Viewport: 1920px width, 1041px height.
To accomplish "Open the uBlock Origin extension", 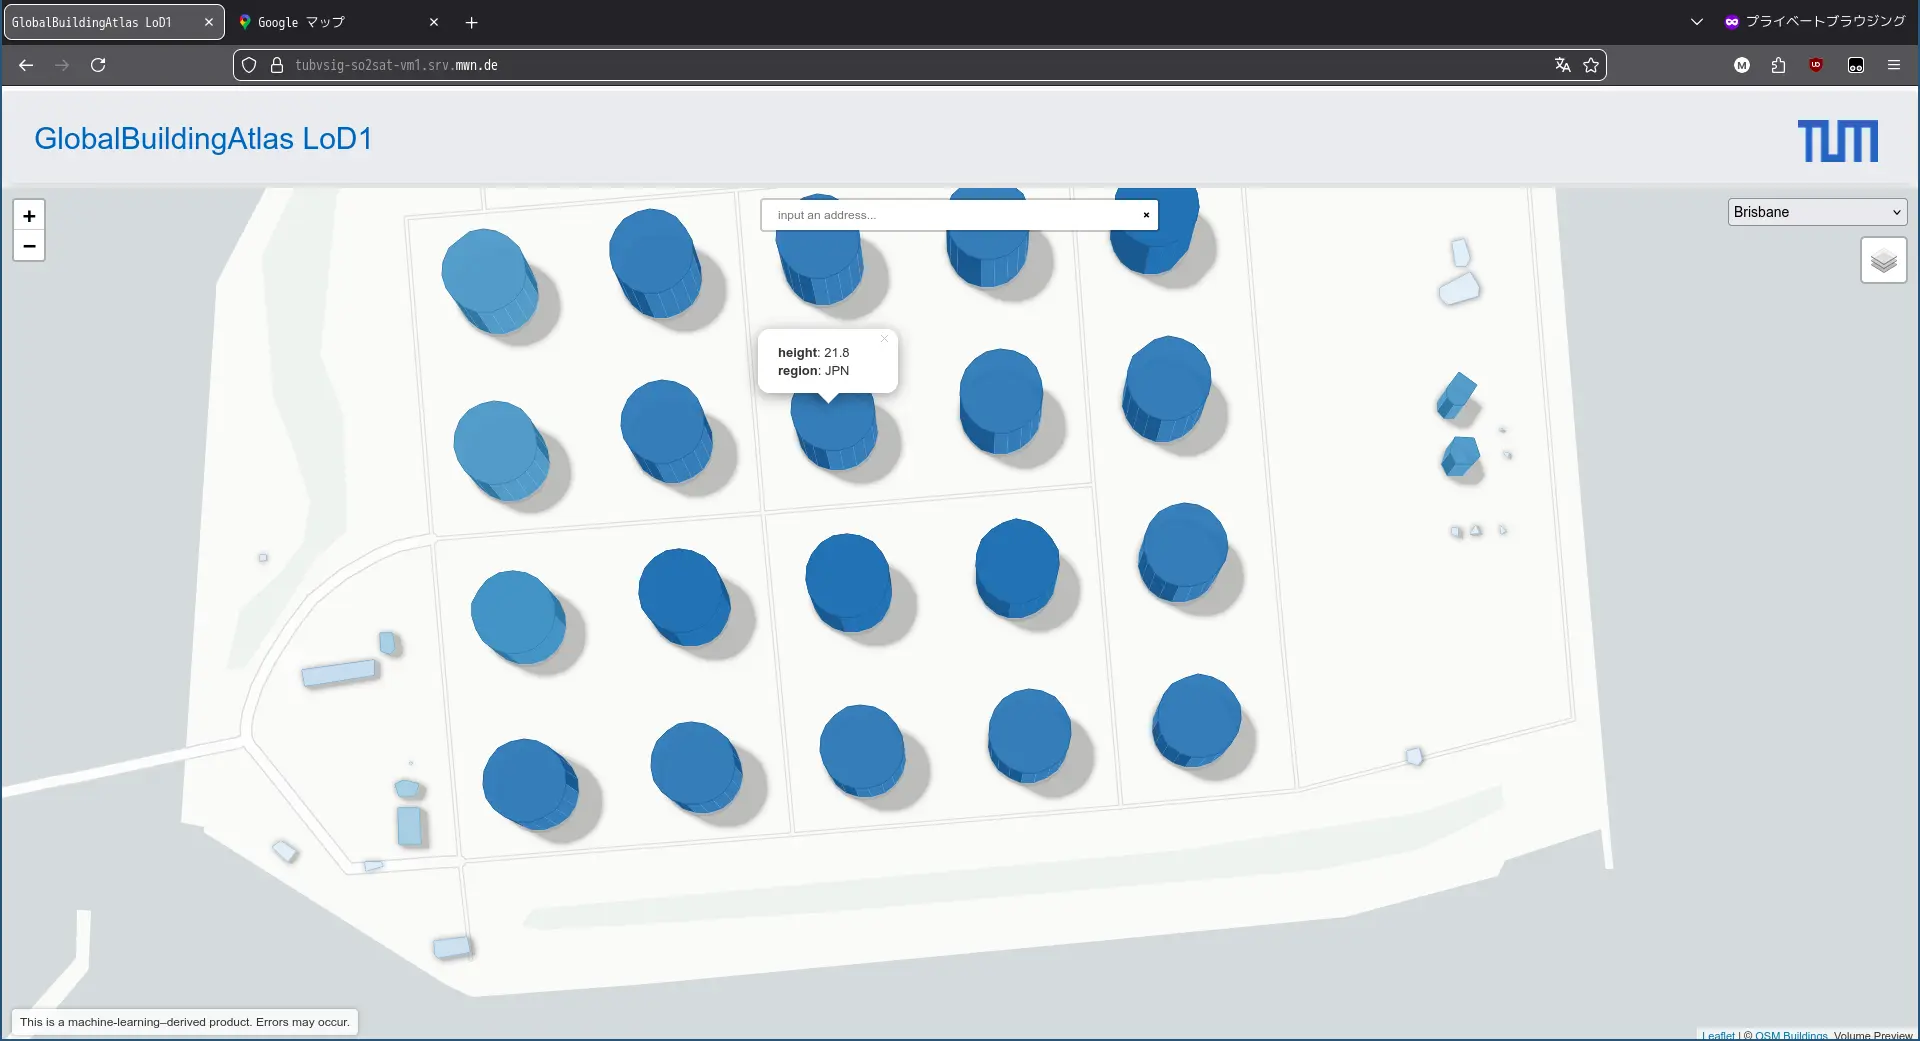I will 1816,65.
